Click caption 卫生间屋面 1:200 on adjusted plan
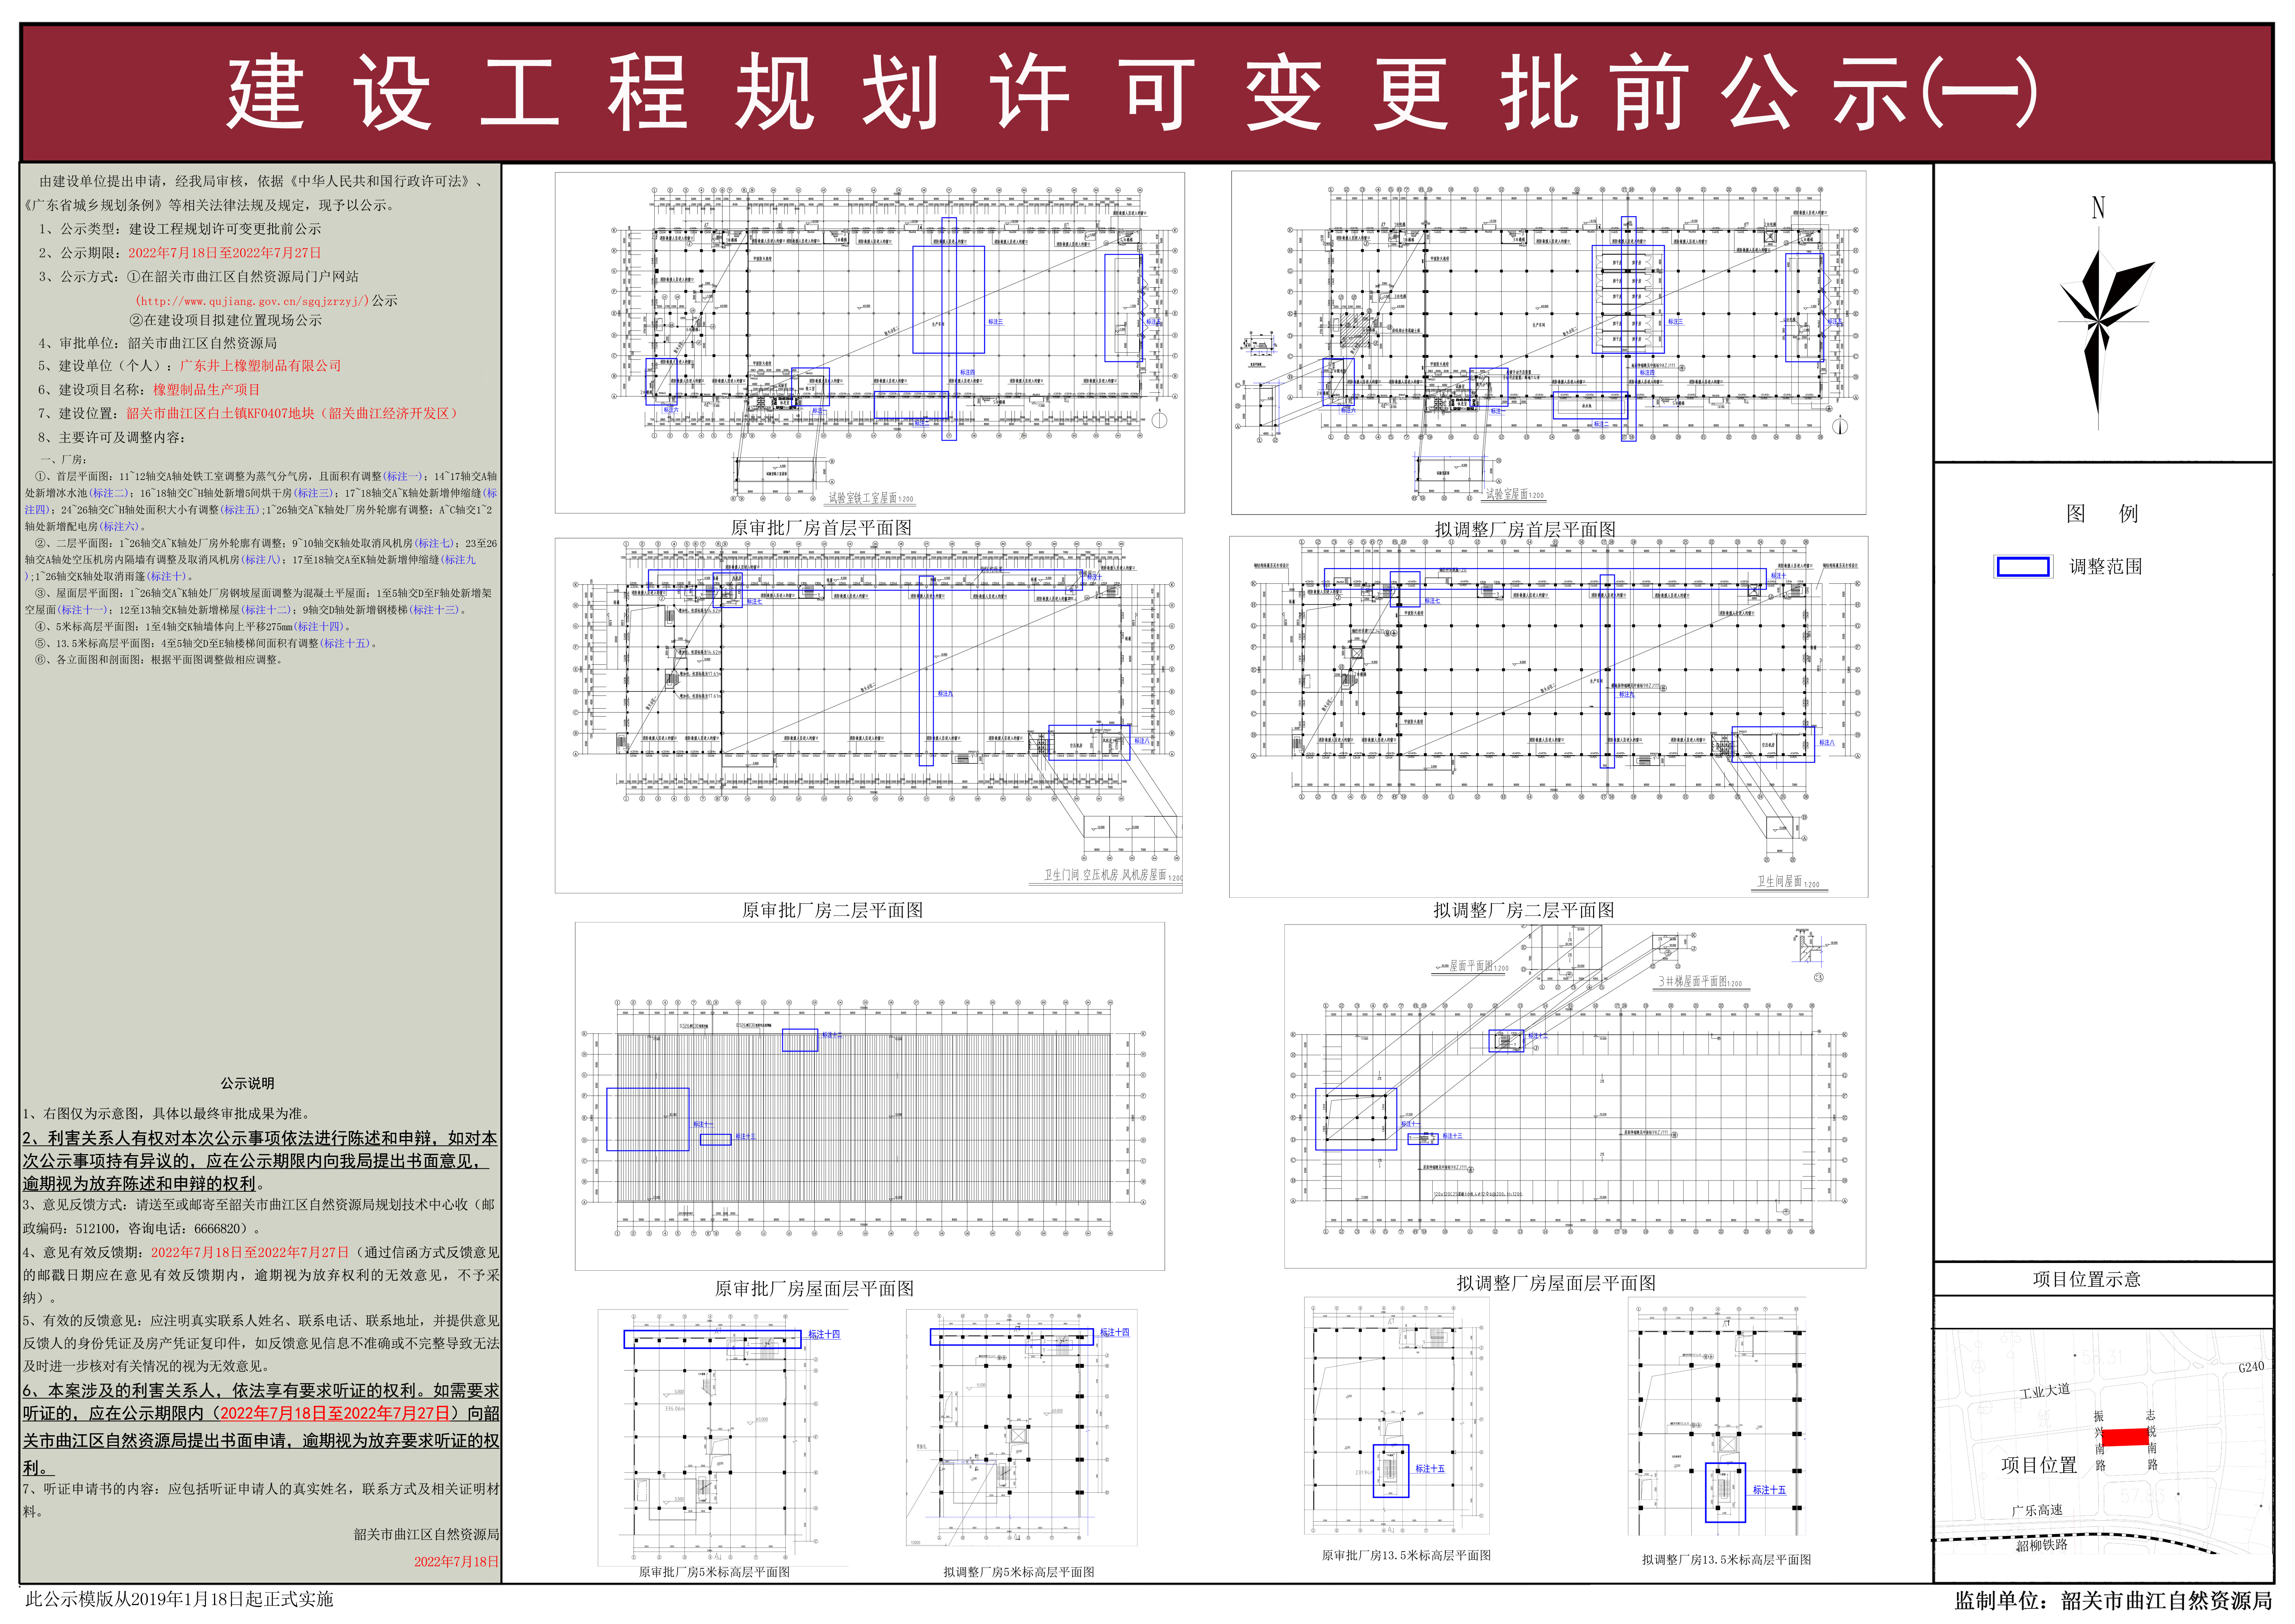 tap(1789, 882)
